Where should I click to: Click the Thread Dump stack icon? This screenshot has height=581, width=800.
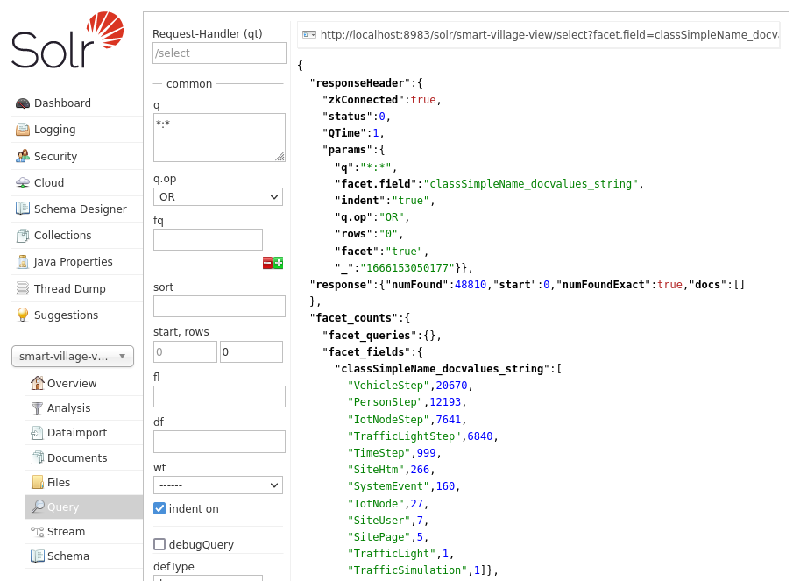[x=23, y=288]
